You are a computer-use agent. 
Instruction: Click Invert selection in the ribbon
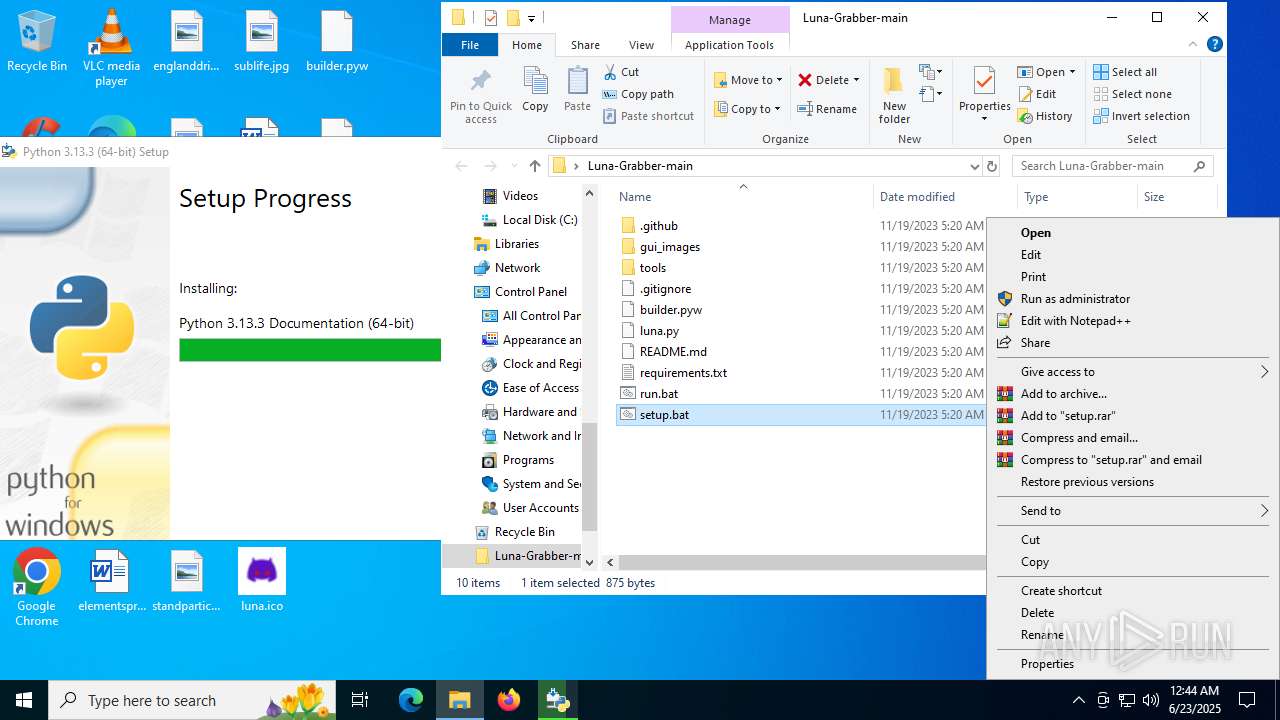(x=1141, y=116)
